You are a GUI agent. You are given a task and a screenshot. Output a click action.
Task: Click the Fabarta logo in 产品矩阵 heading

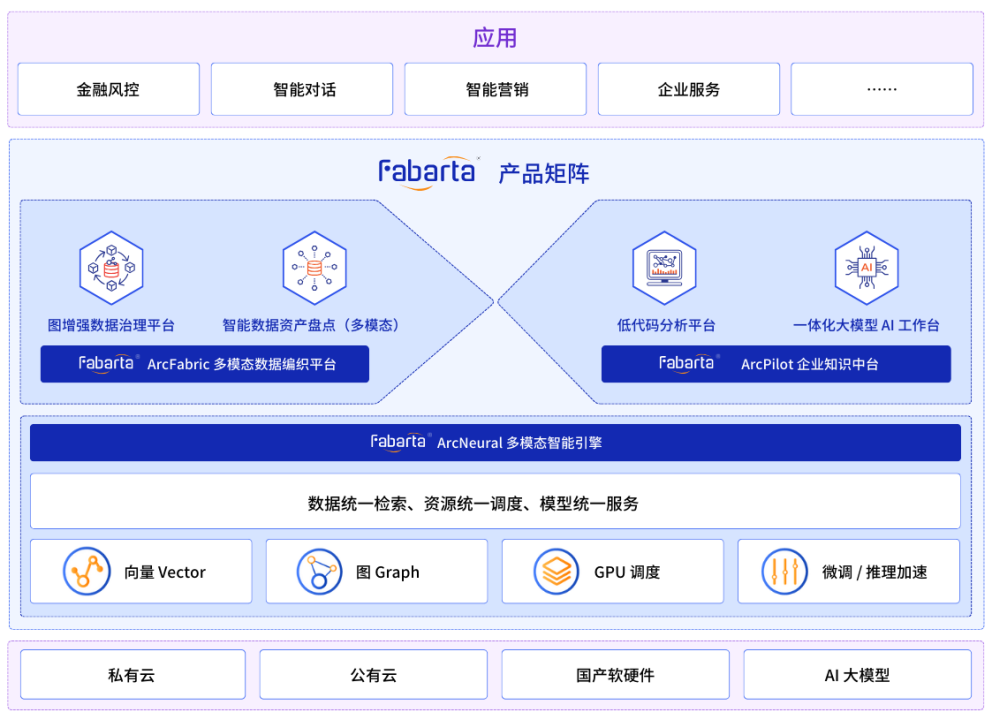coord(428,171)
